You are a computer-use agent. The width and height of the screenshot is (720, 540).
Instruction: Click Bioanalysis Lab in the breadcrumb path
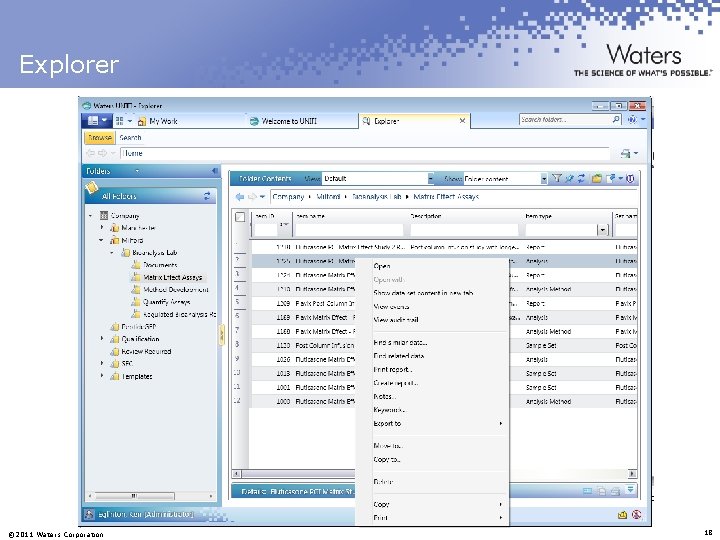[377, 197]
